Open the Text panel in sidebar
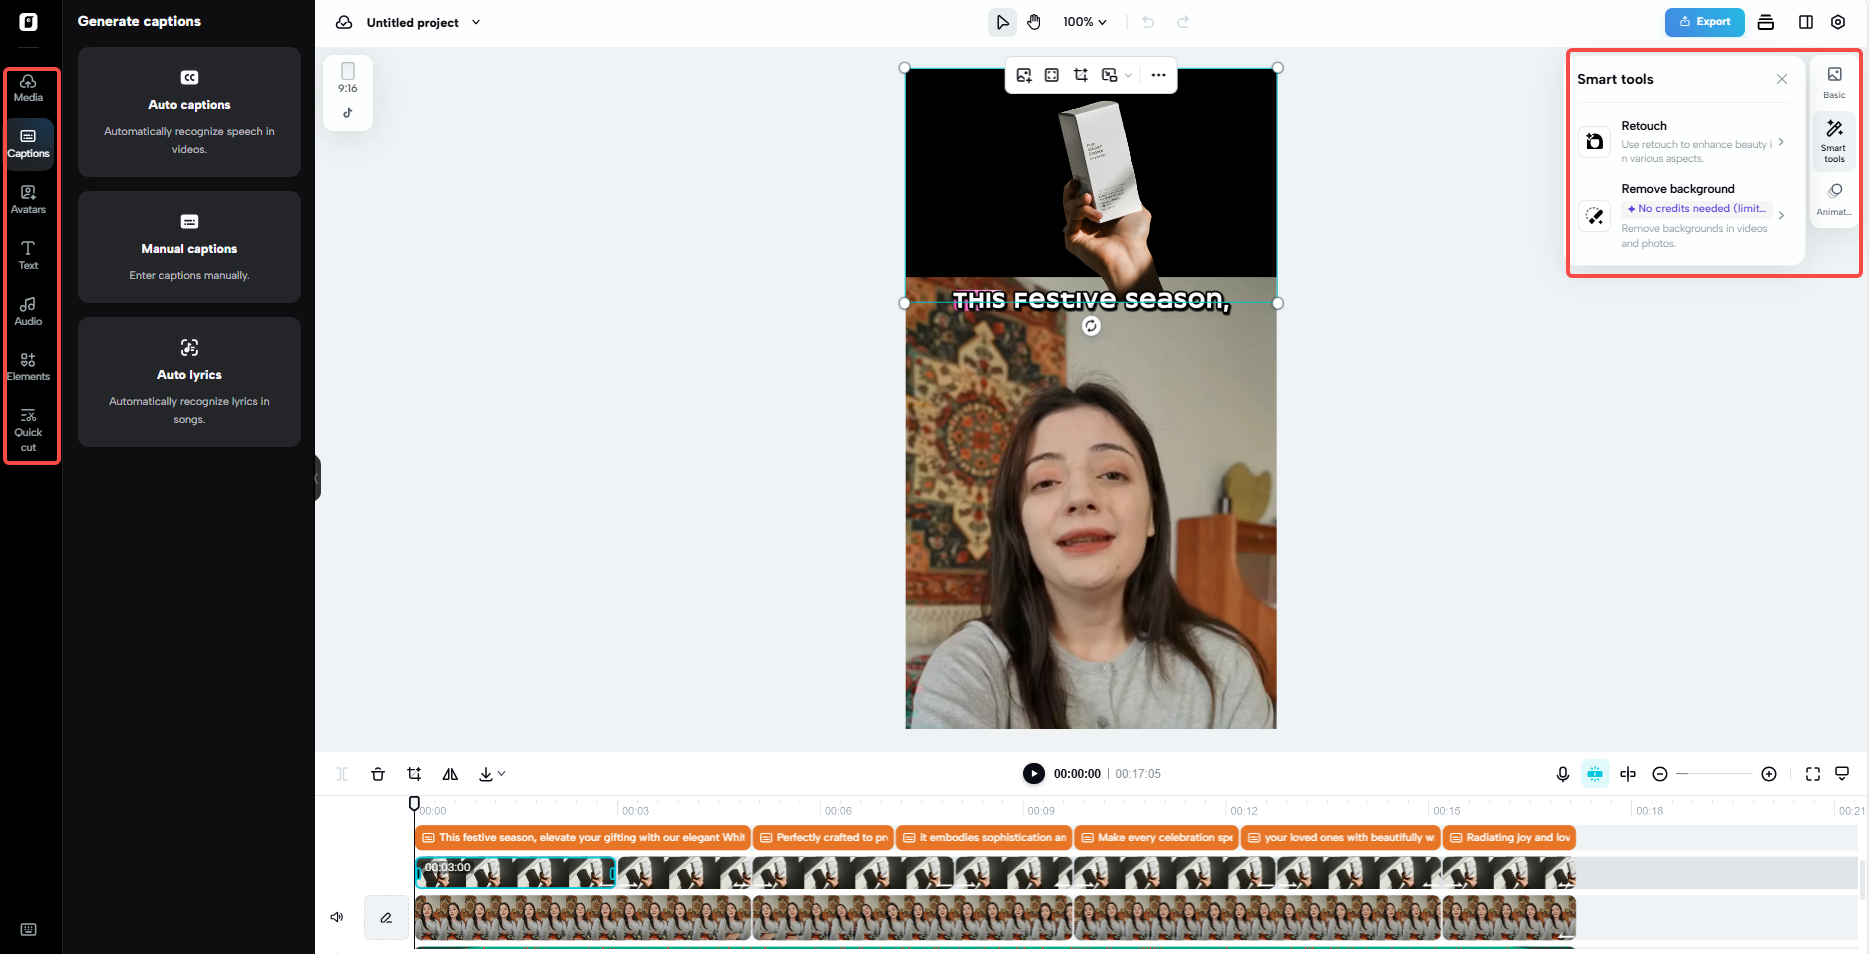This screenshot has width=1870, height=954. (28, 256)
